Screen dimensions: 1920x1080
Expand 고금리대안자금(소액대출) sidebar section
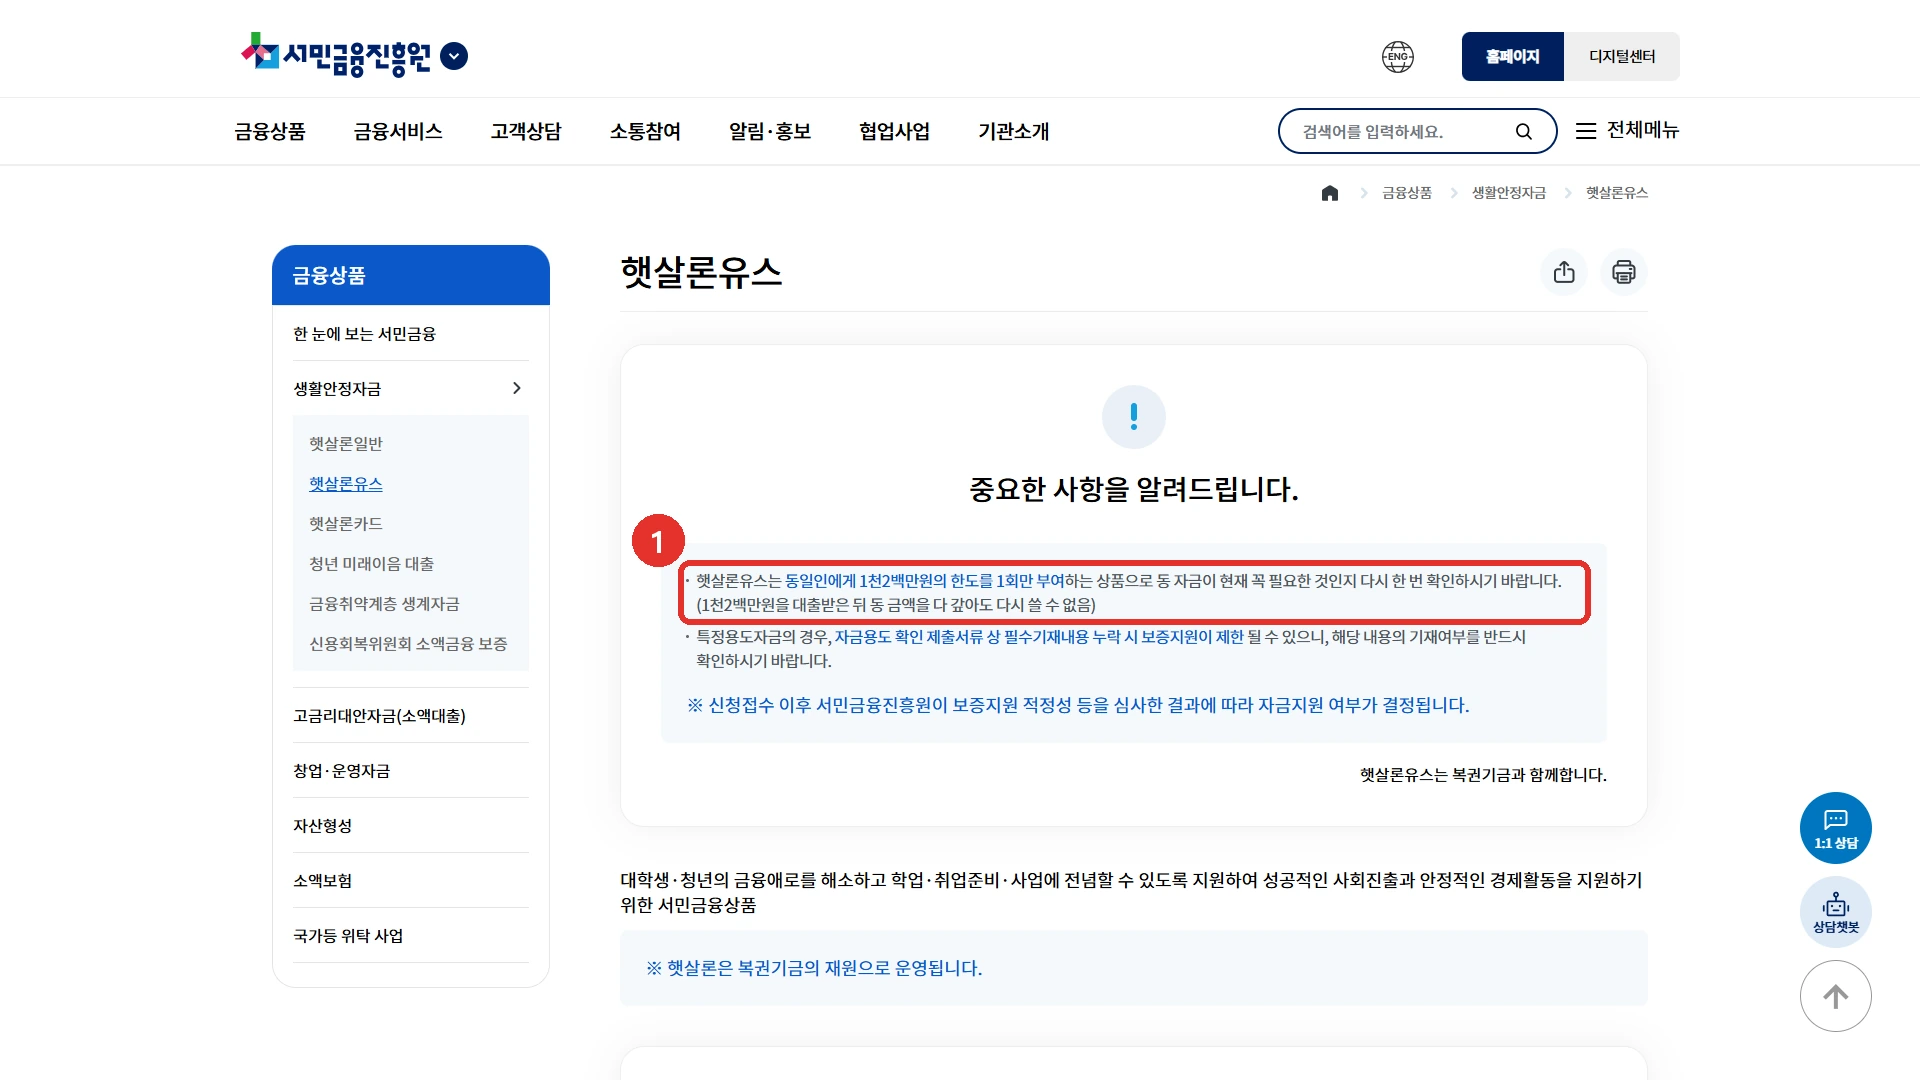pyautogui.click(x=410, y=716)
